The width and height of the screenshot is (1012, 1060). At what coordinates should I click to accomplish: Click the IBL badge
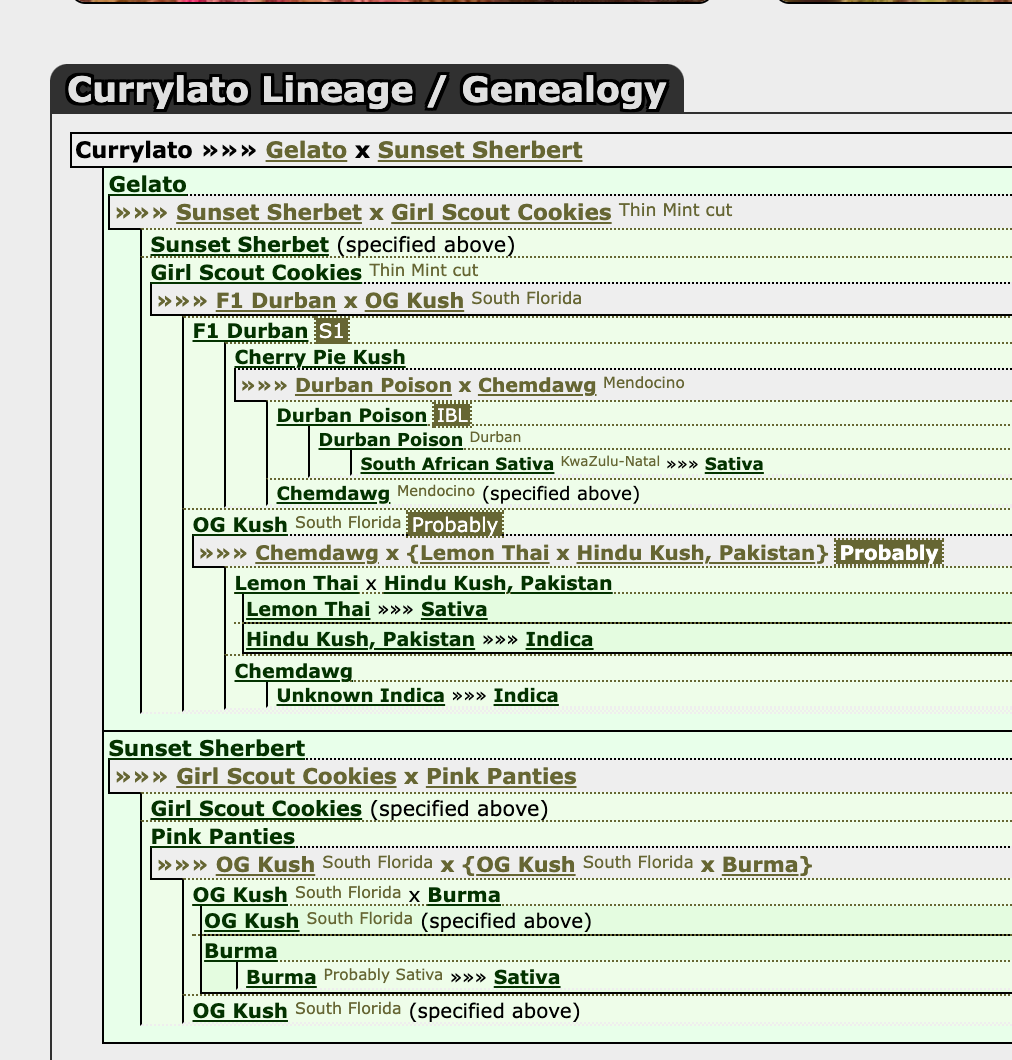(451, 415)
